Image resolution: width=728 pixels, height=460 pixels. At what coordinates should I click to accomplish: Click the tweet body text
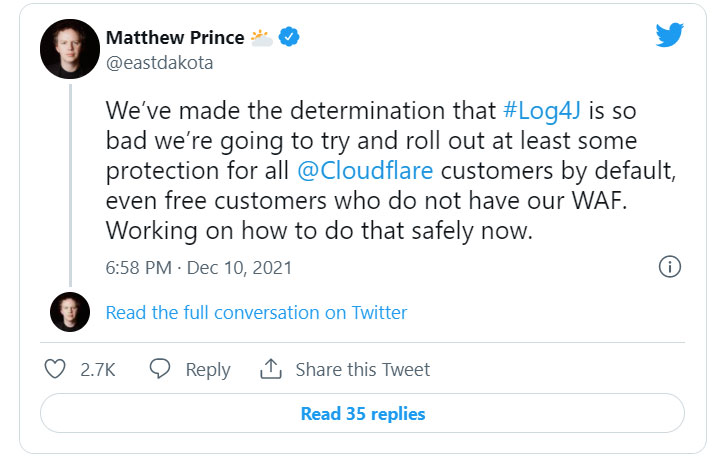coord(370,170)
